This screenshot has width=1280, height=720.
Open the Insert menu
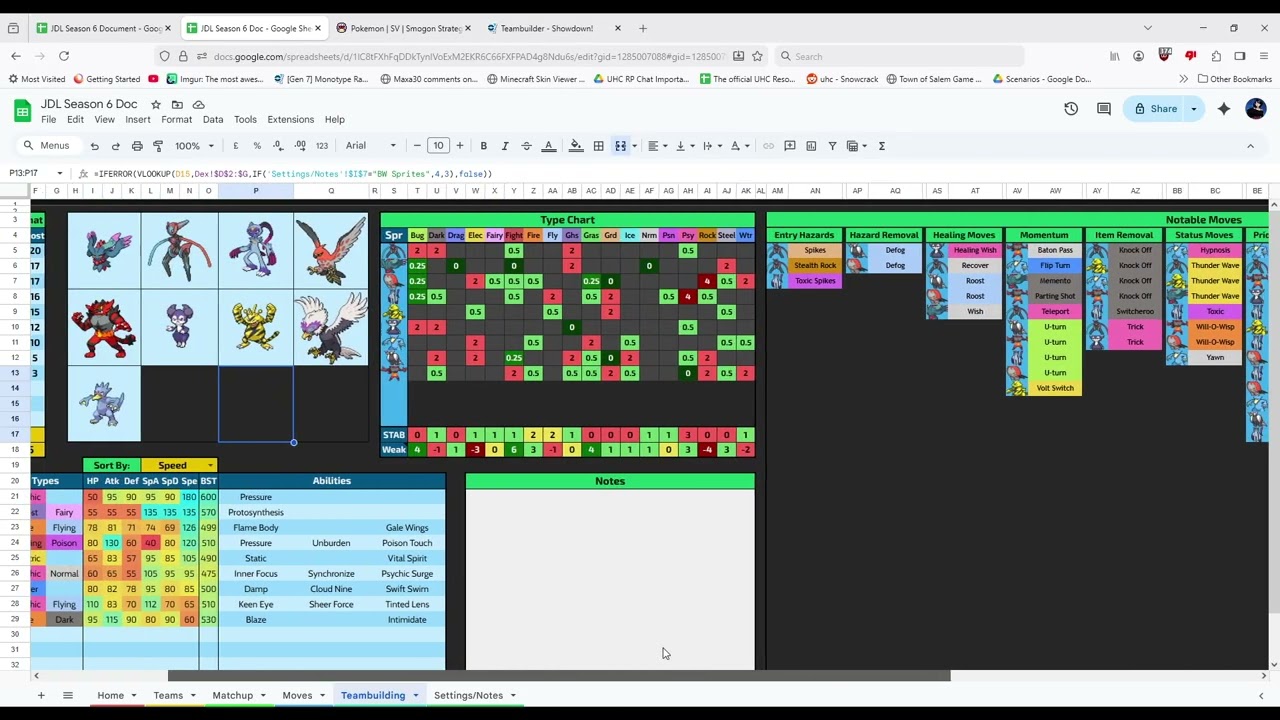(138, 119)
